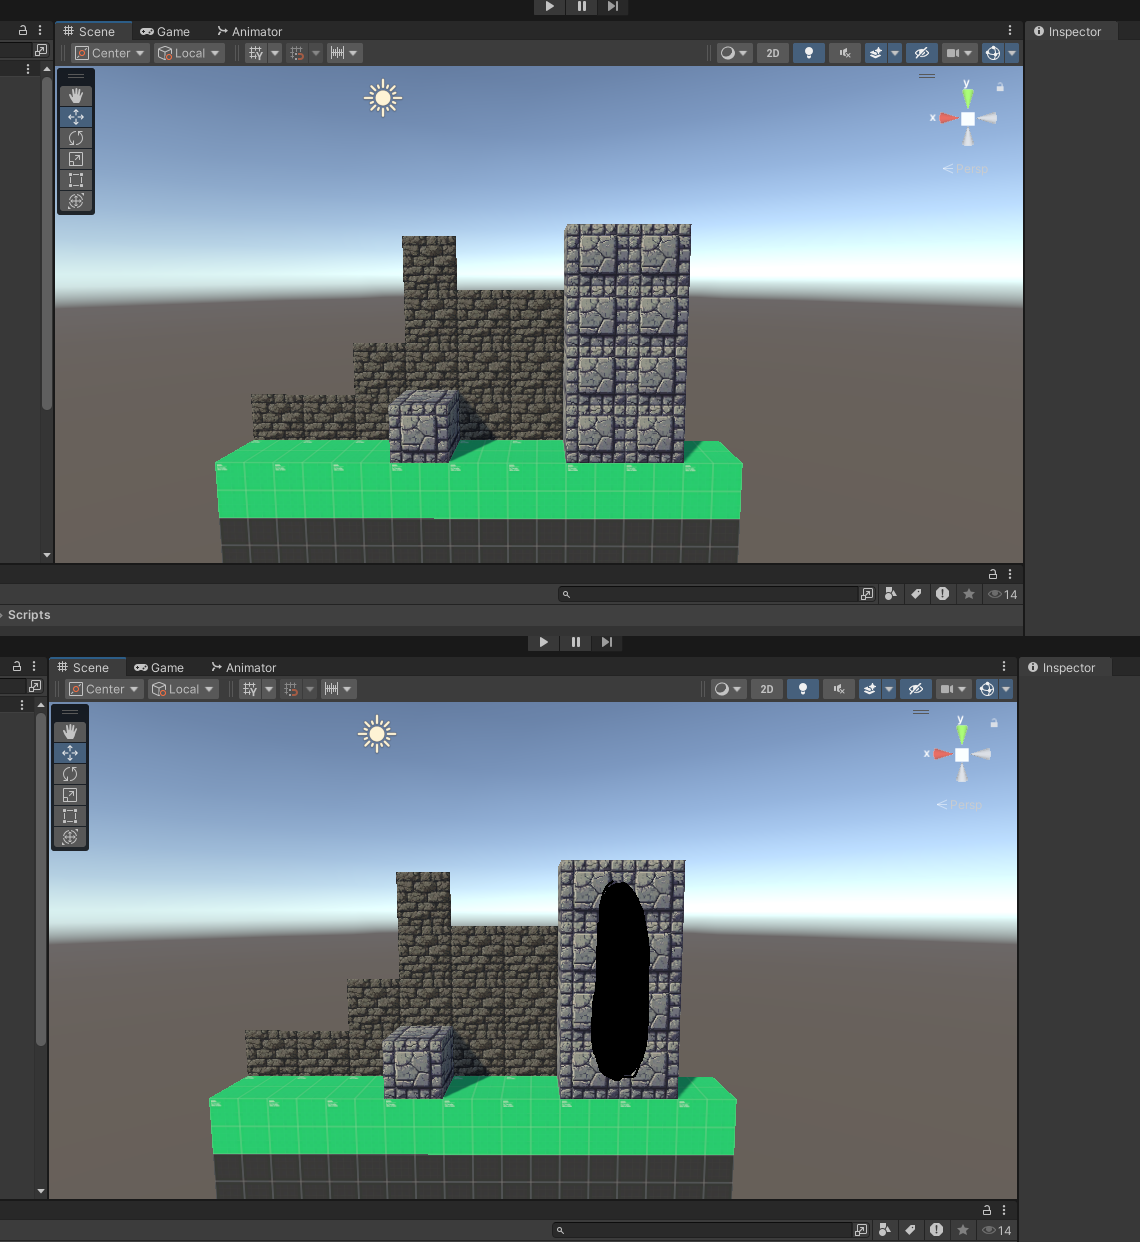Select the Rect tool in upper Scene view
Image resolution: width=1140 pixels, height=1242 pixels.
[x=76, y=180]
